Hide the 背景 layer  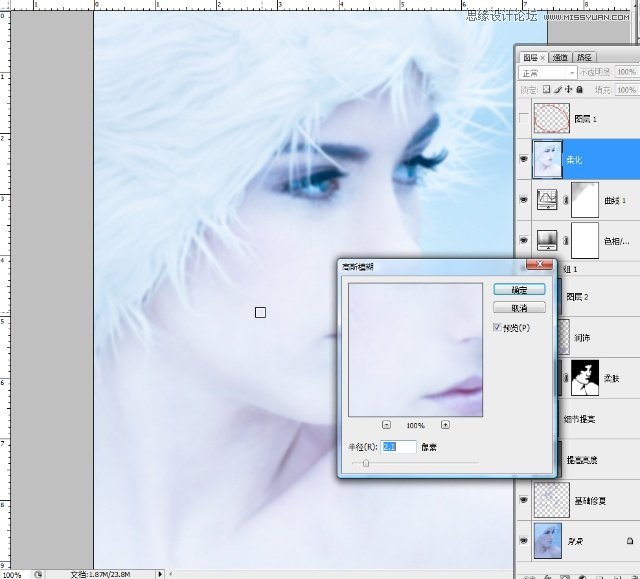point(524,541)
